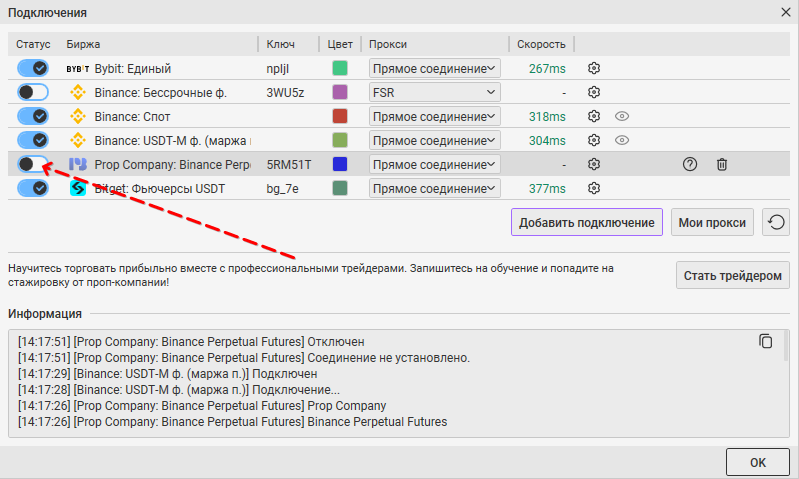Viewport: 799px width, 479px height.
Task: Click the Цвет column header
Action: (340, 44)
